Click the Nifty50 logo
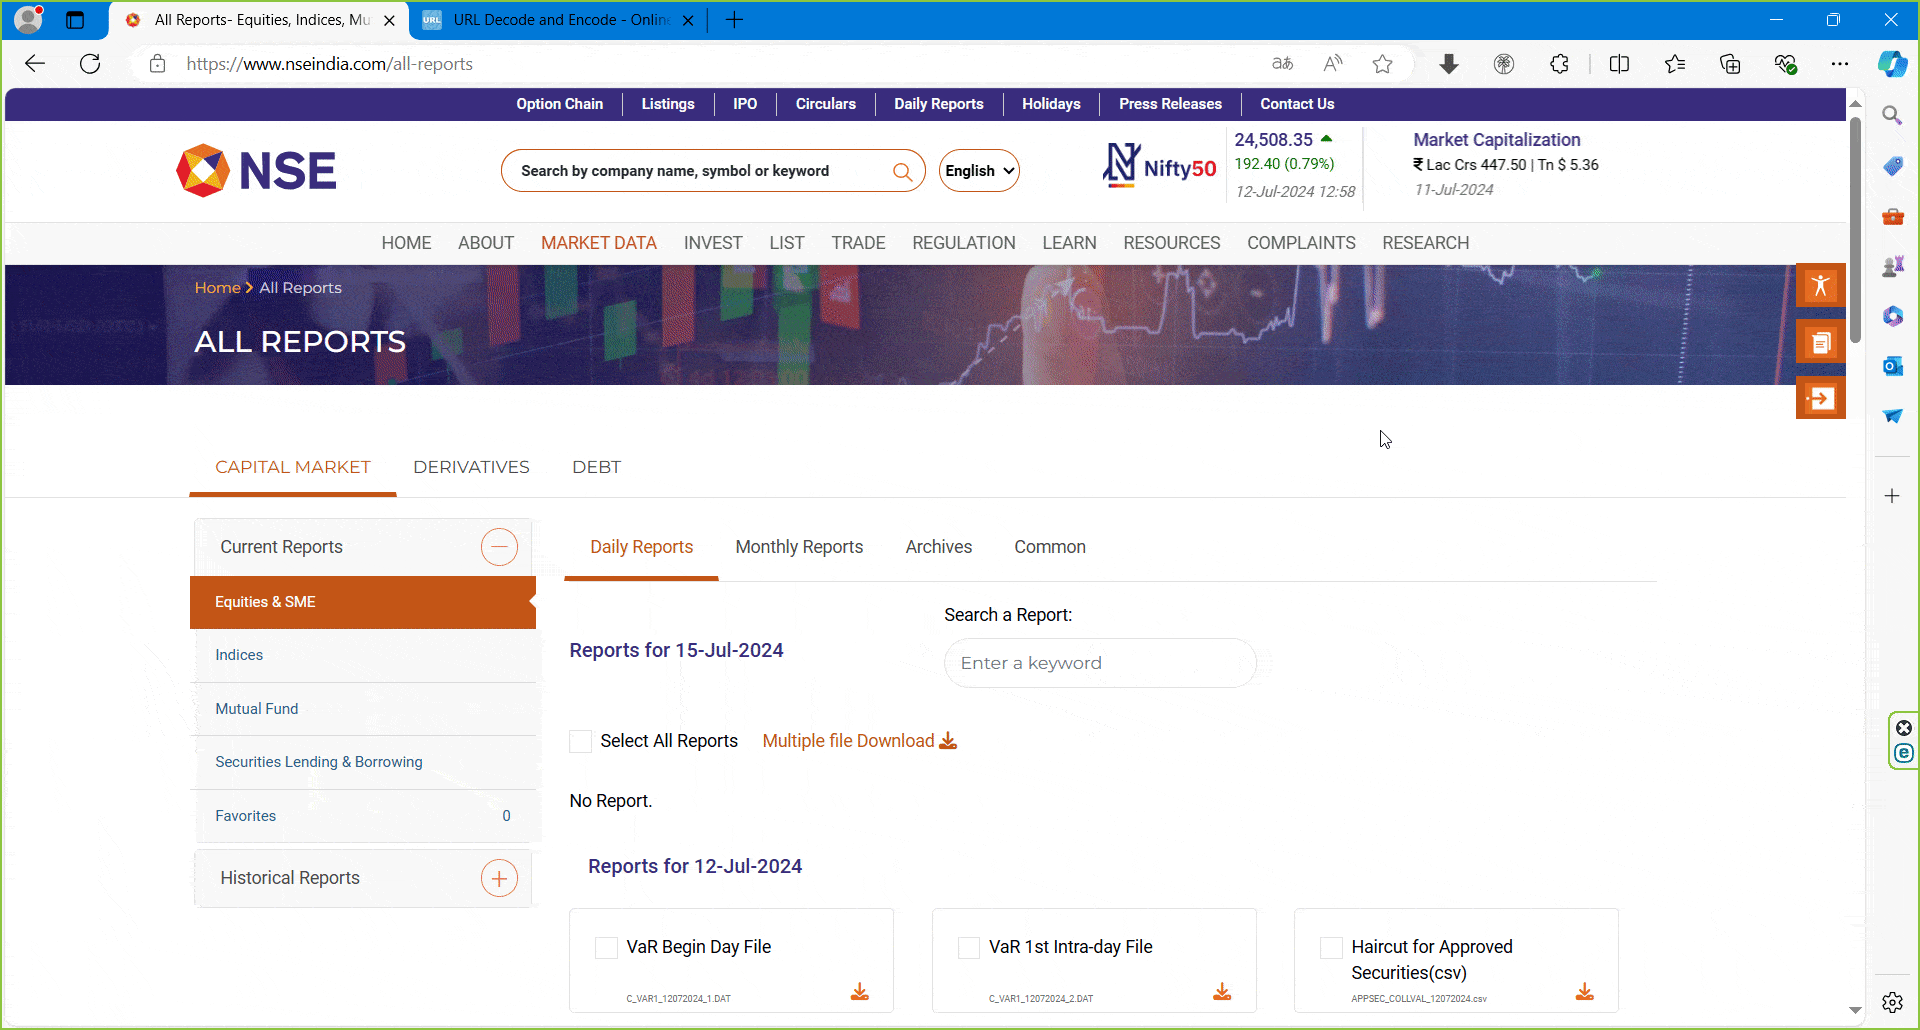 (1159, 165)
